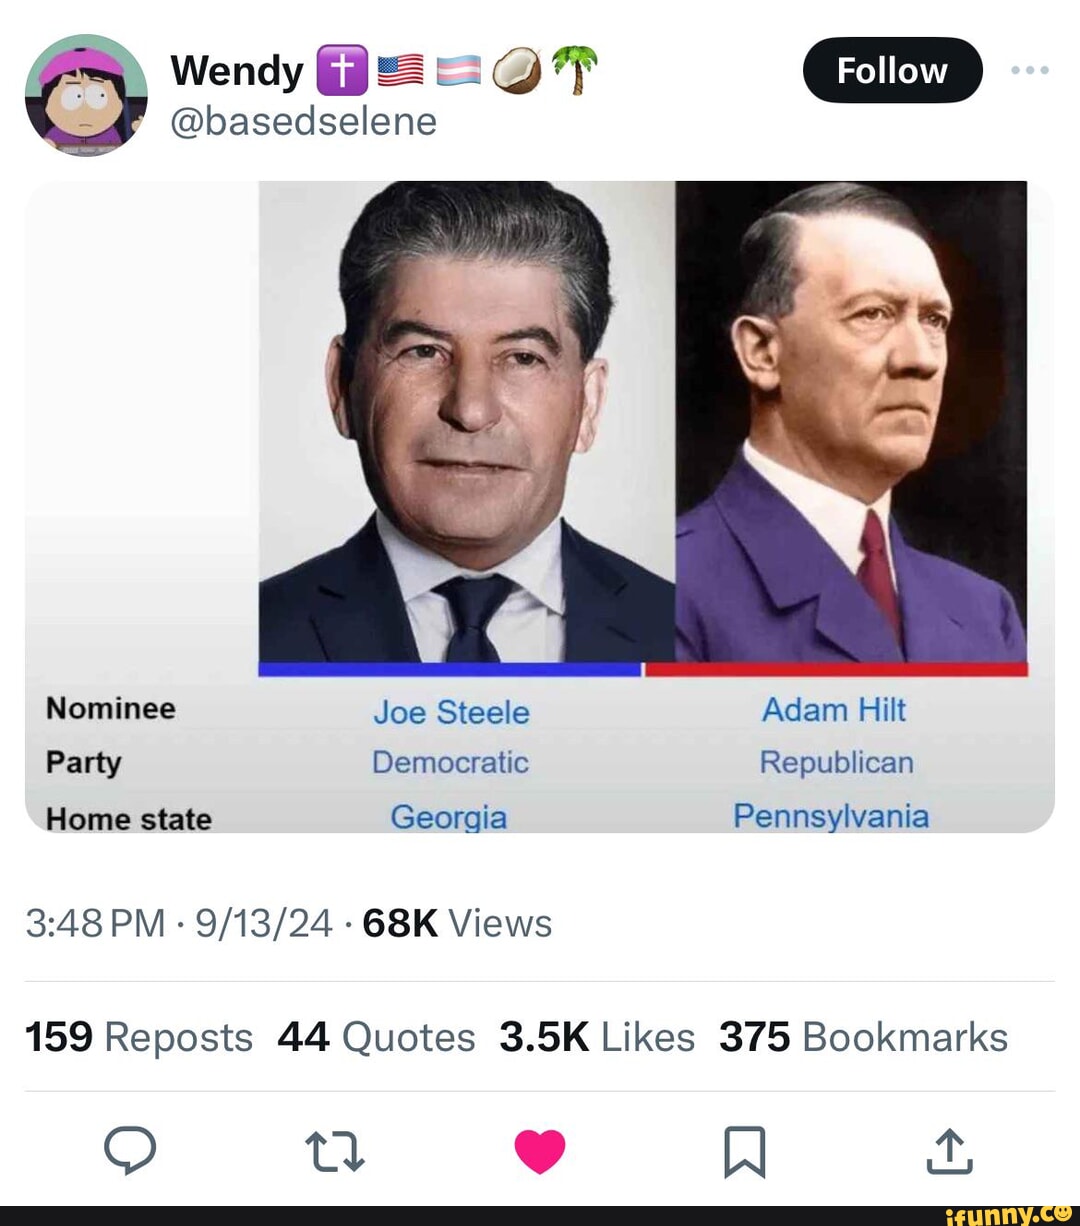View the 44 Quotes list
This screenshot has height=1226, width=1080.
tap(377, 1037)
